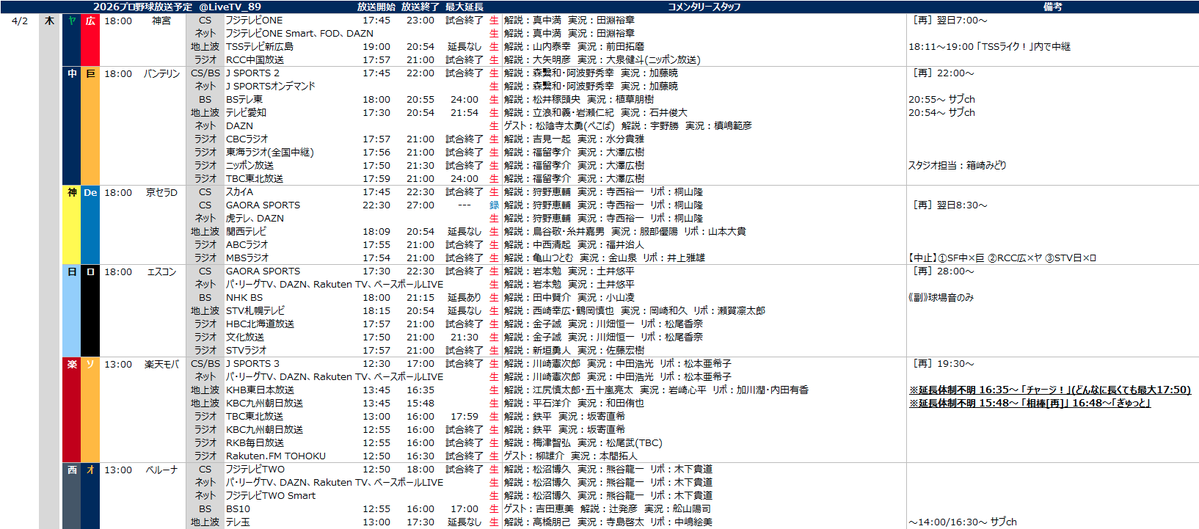1199x529 pixels.
Task: Click the channel "RKB毎日放送"
Action: tap(255, 443)
